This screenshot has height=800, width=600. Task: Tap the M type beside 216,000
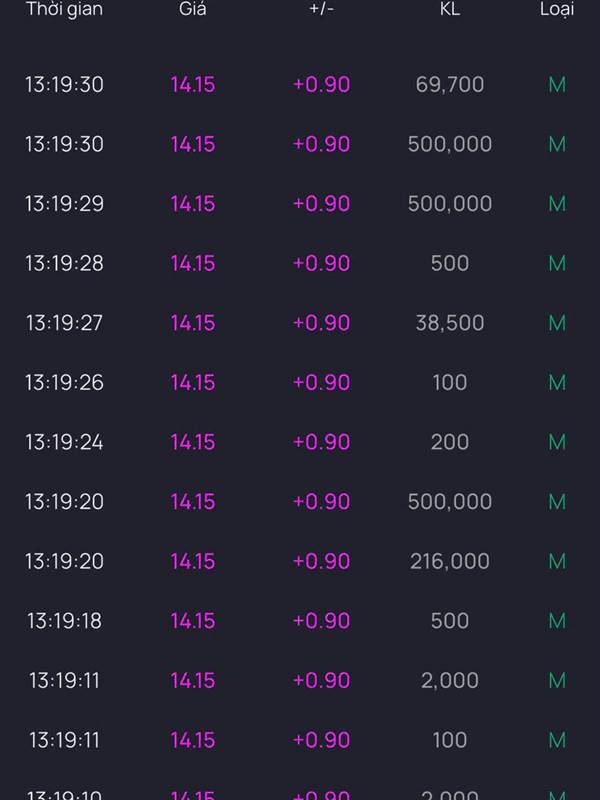pos(557,562)
